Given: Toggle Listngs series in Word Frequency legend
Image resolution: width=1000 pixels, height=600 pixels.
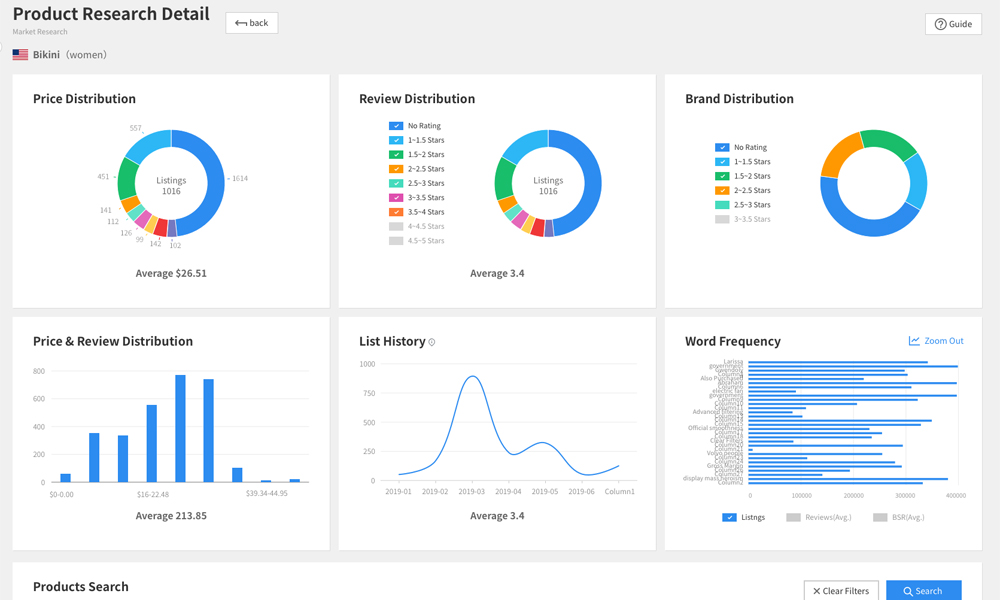Looking at the screenshot, I should [729, 517].
